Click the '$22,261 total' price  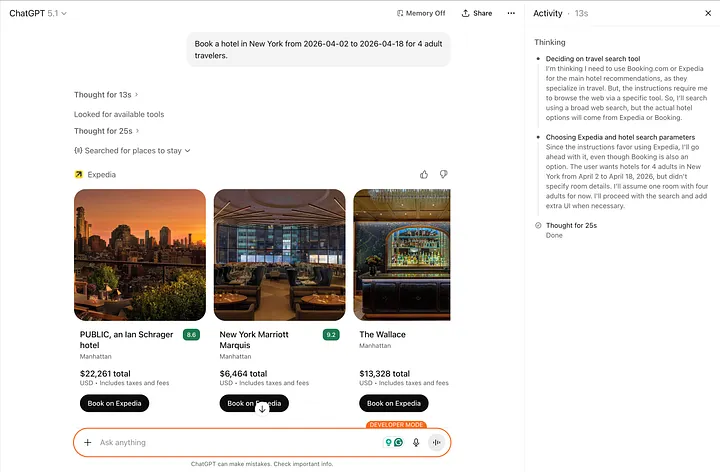(x=105, y=374)
